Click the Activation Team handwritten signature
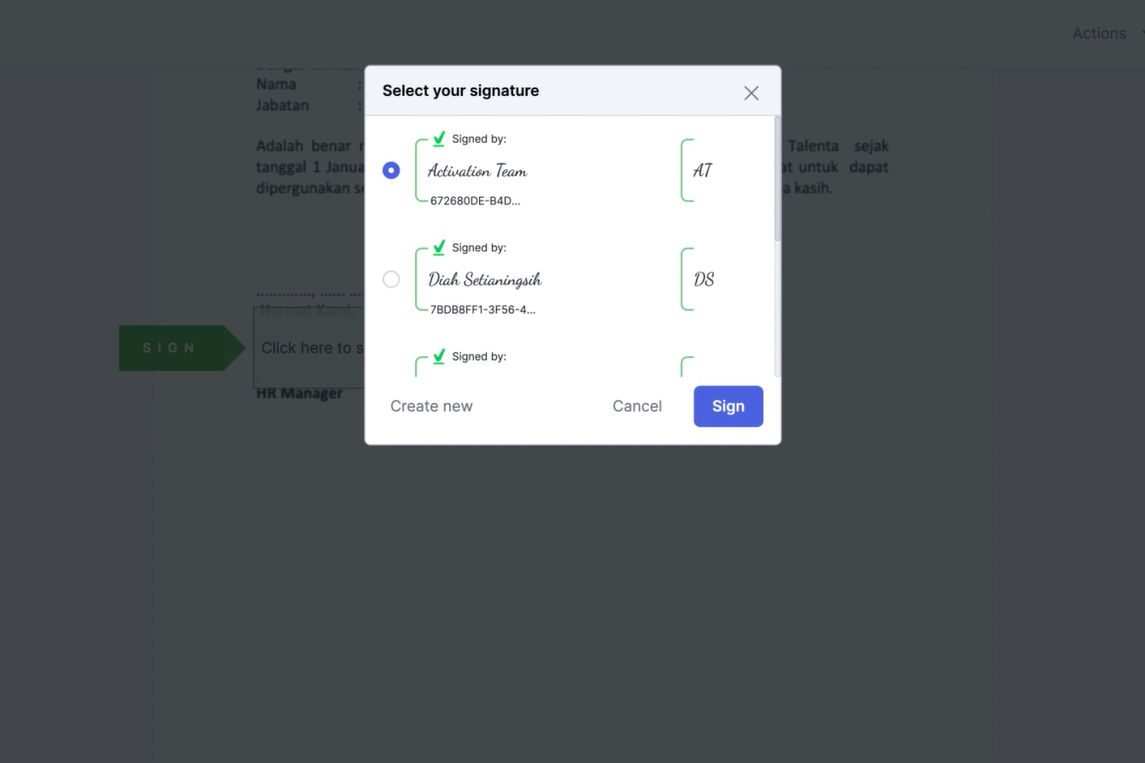Screen dimensions: 1145x763 click(477, 171)
